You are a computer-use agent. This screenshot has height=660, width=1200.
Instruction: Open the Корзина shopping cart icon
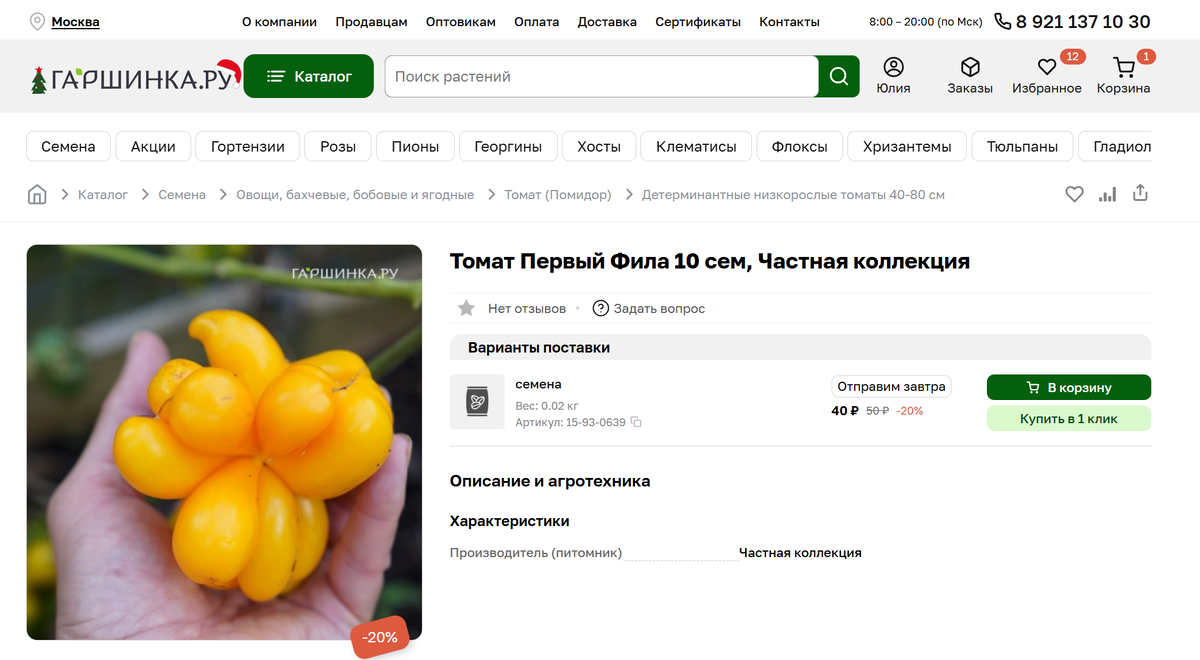coord(1124,67)
